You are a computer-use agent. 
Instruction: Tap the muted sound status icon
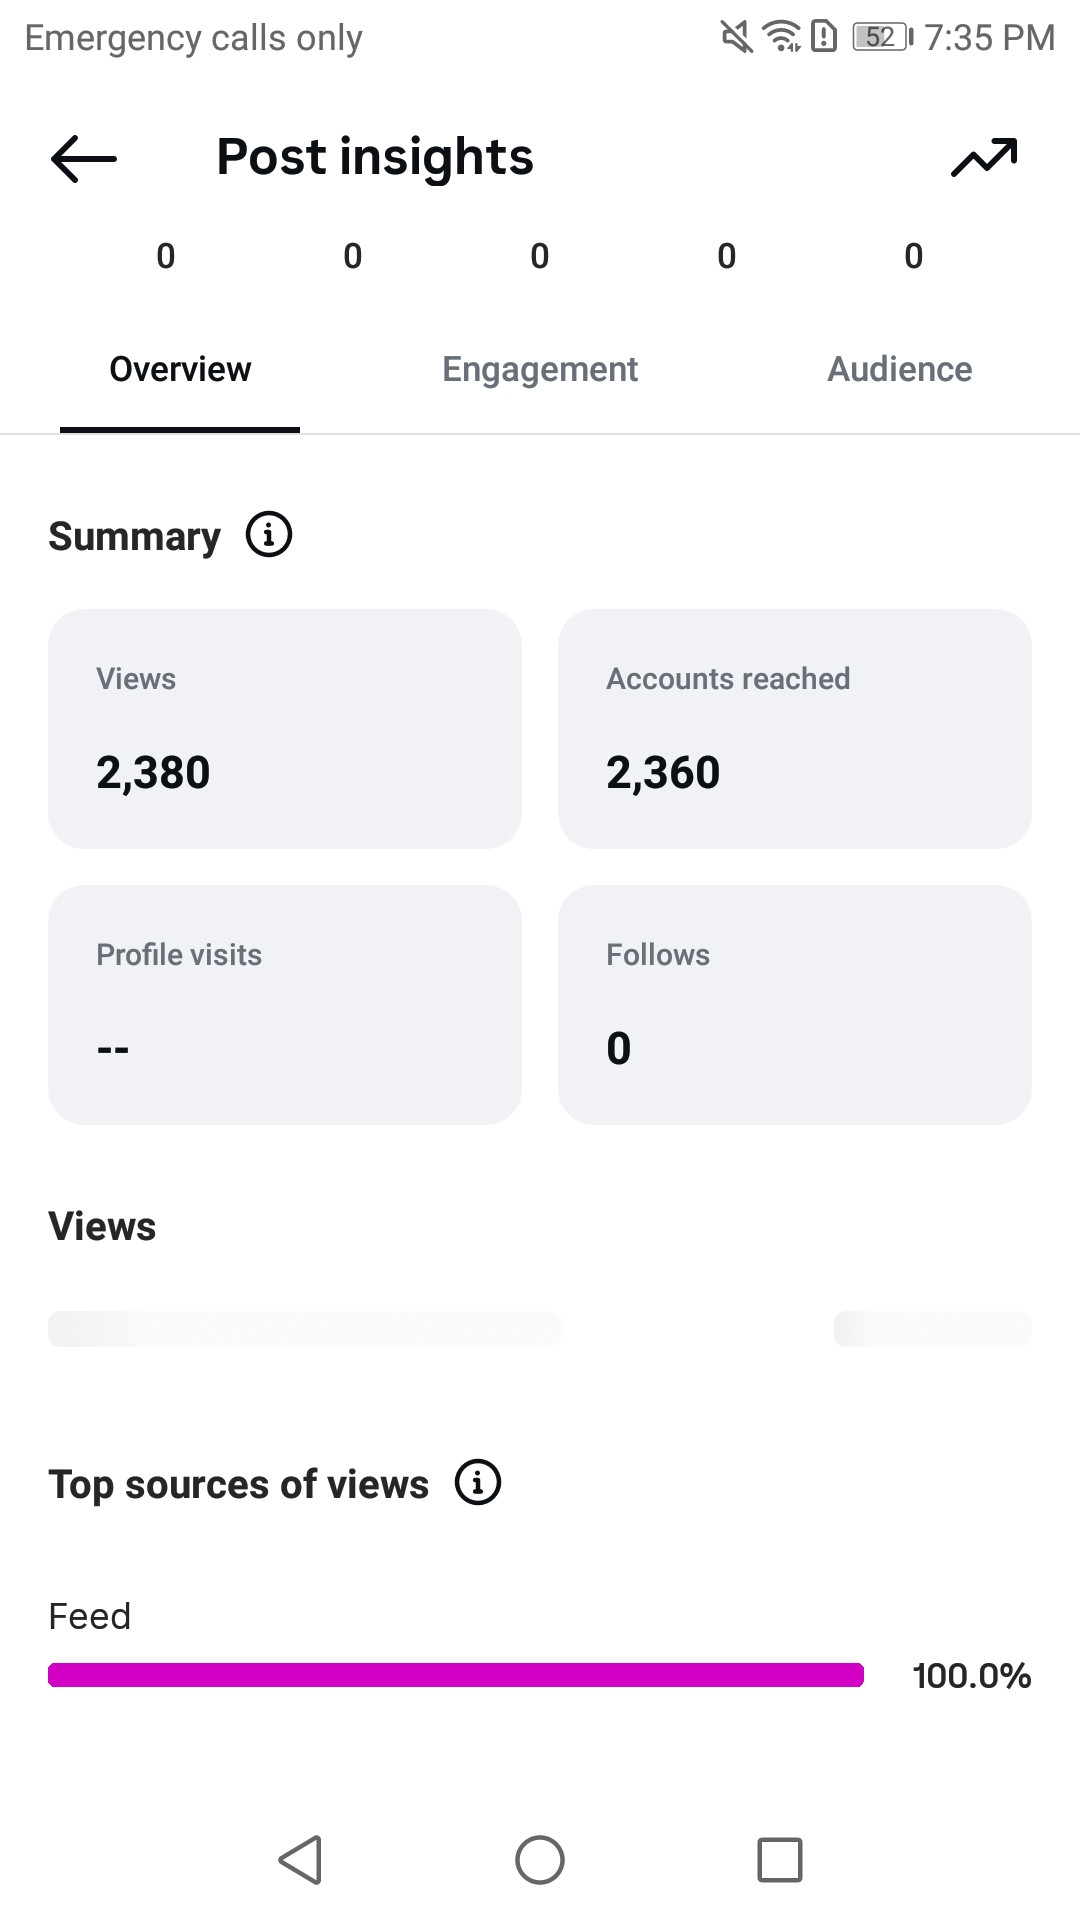pyautogui.click(x=737, y=38)
